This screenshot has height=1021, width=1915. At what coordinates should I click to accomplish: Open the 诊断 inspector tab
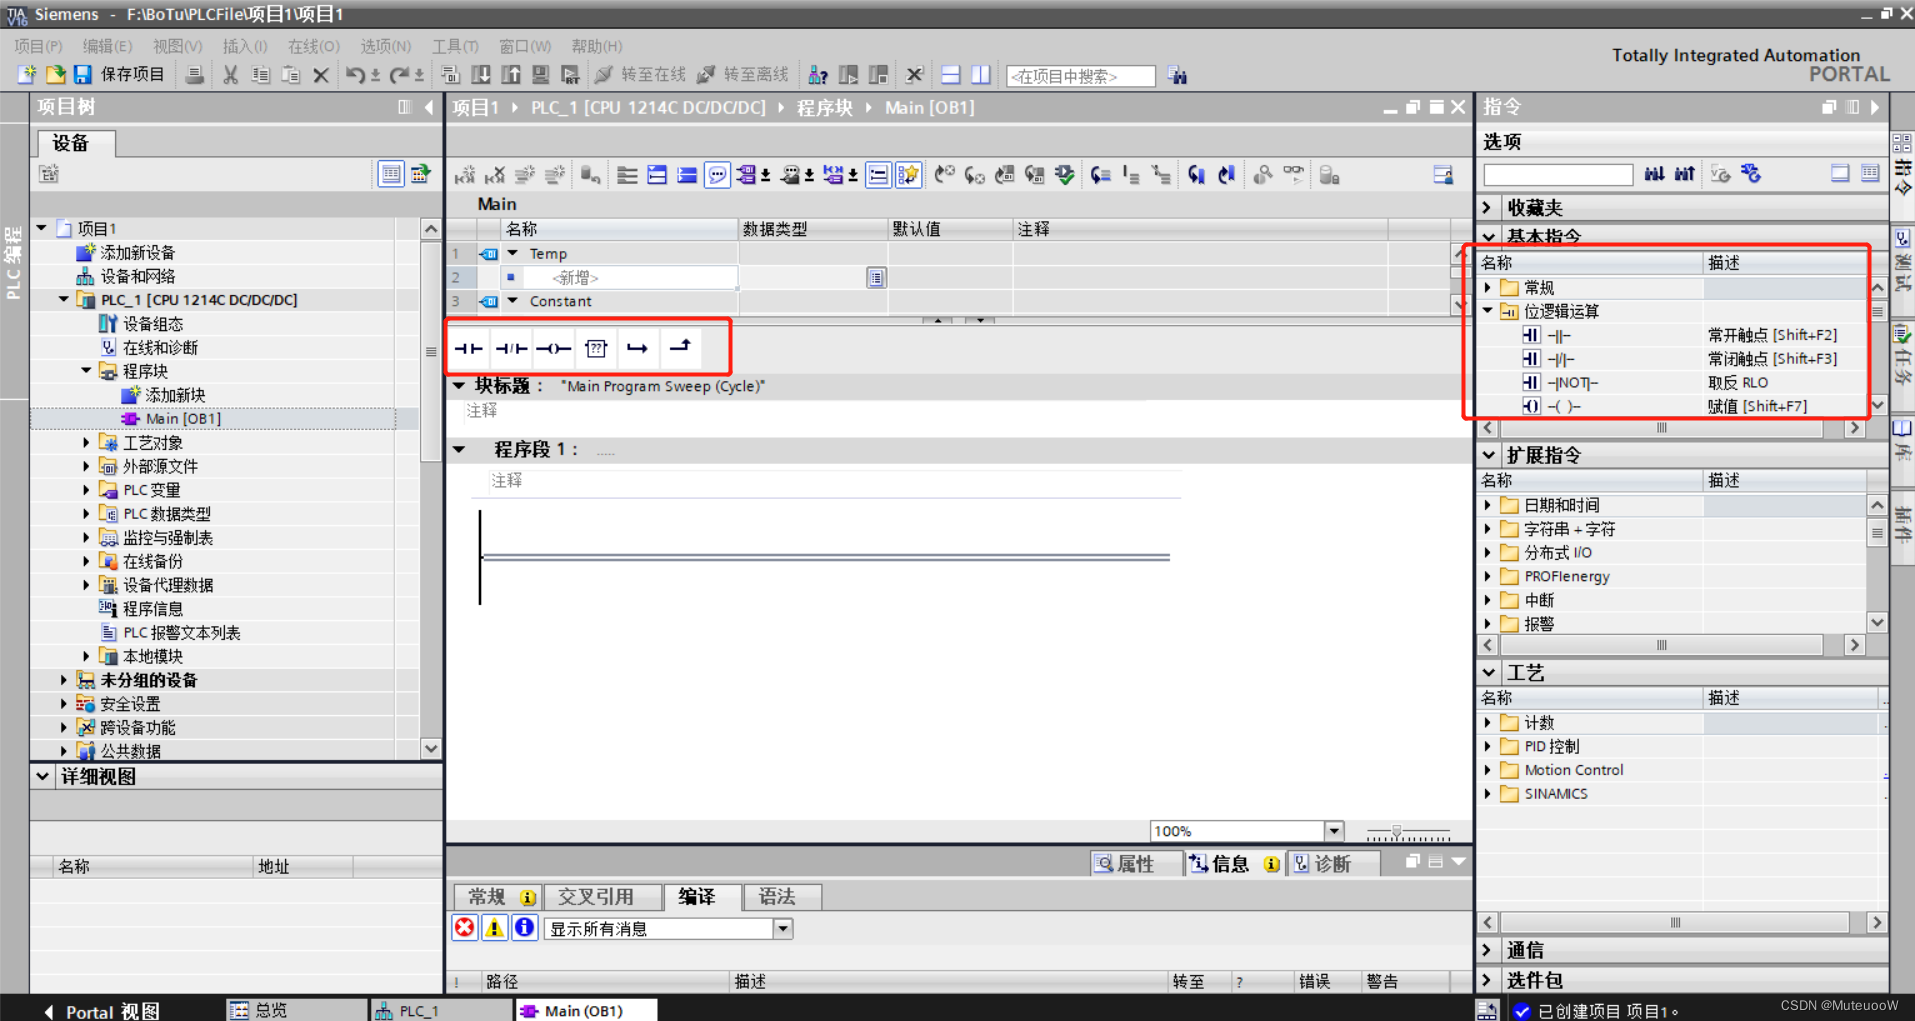pos(1332,863)
